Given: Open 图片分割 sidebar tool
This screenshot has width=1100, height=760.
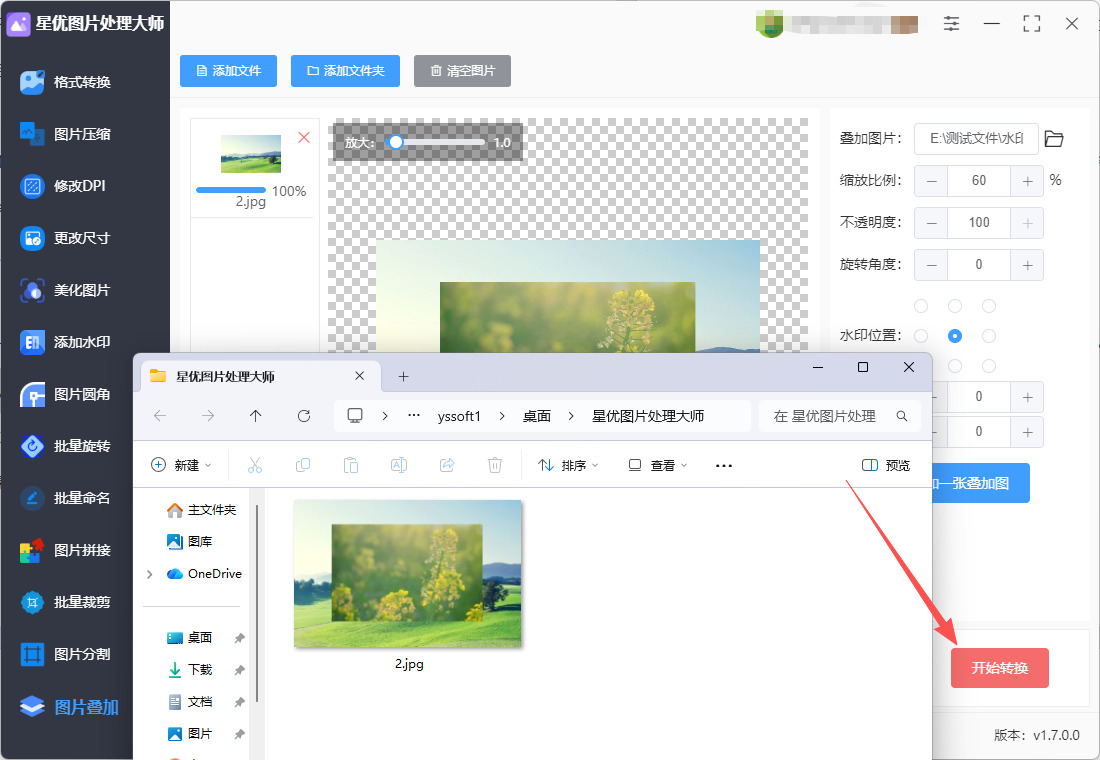Looking at the screenshot, I should coord(65,654).
